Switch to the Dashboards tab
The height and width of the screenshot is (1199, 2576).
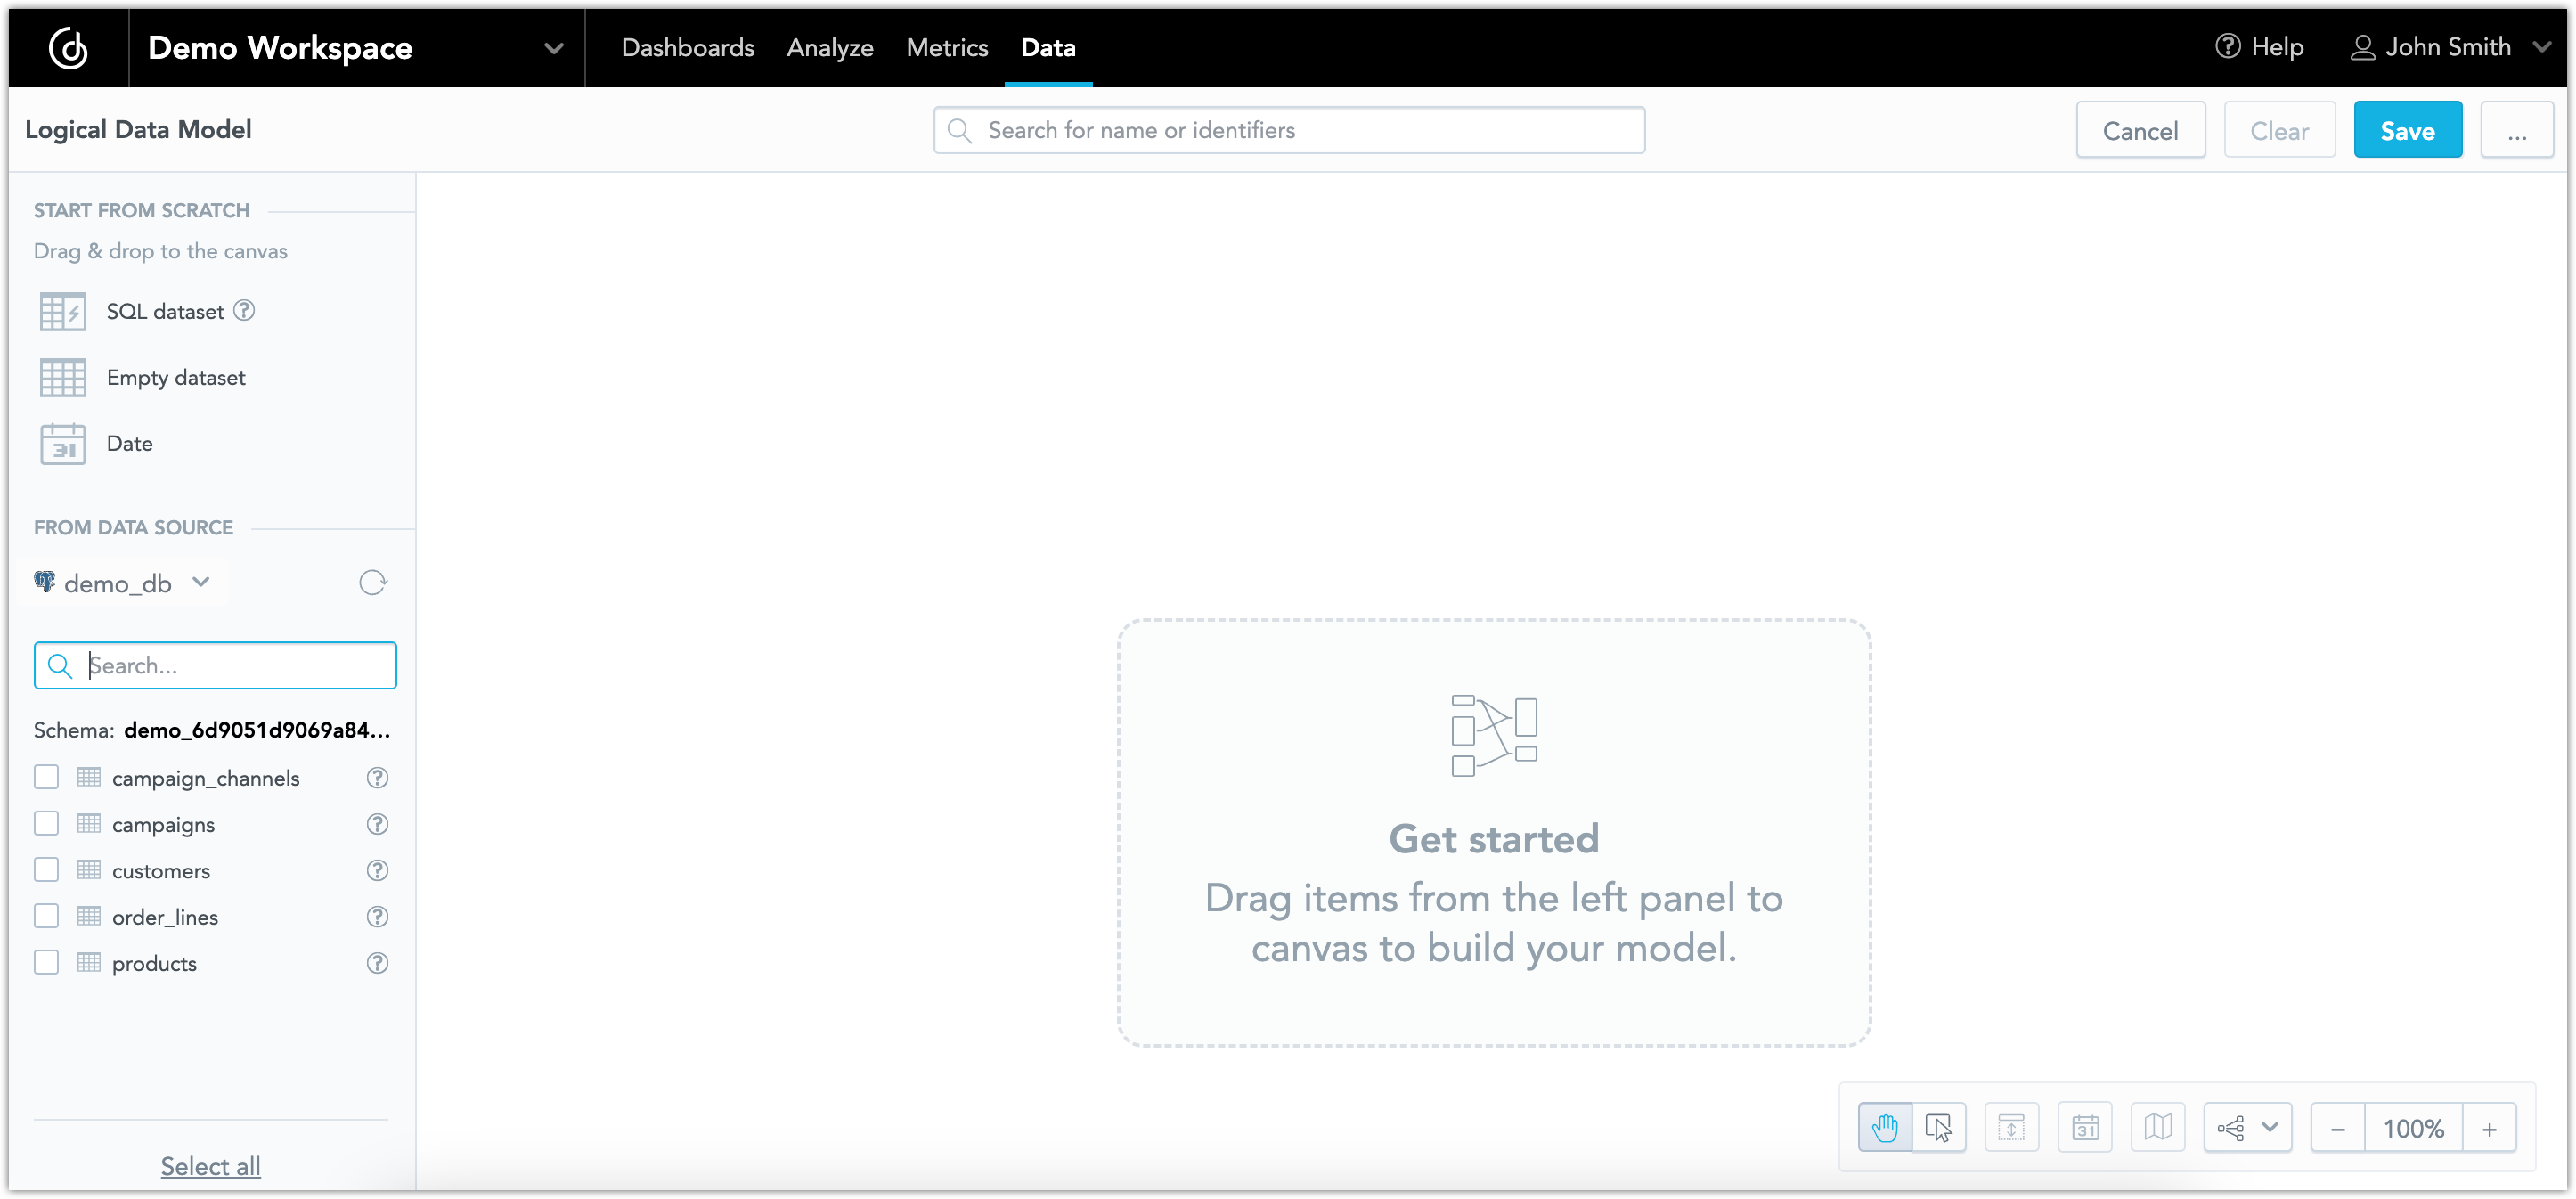point(689,46)
